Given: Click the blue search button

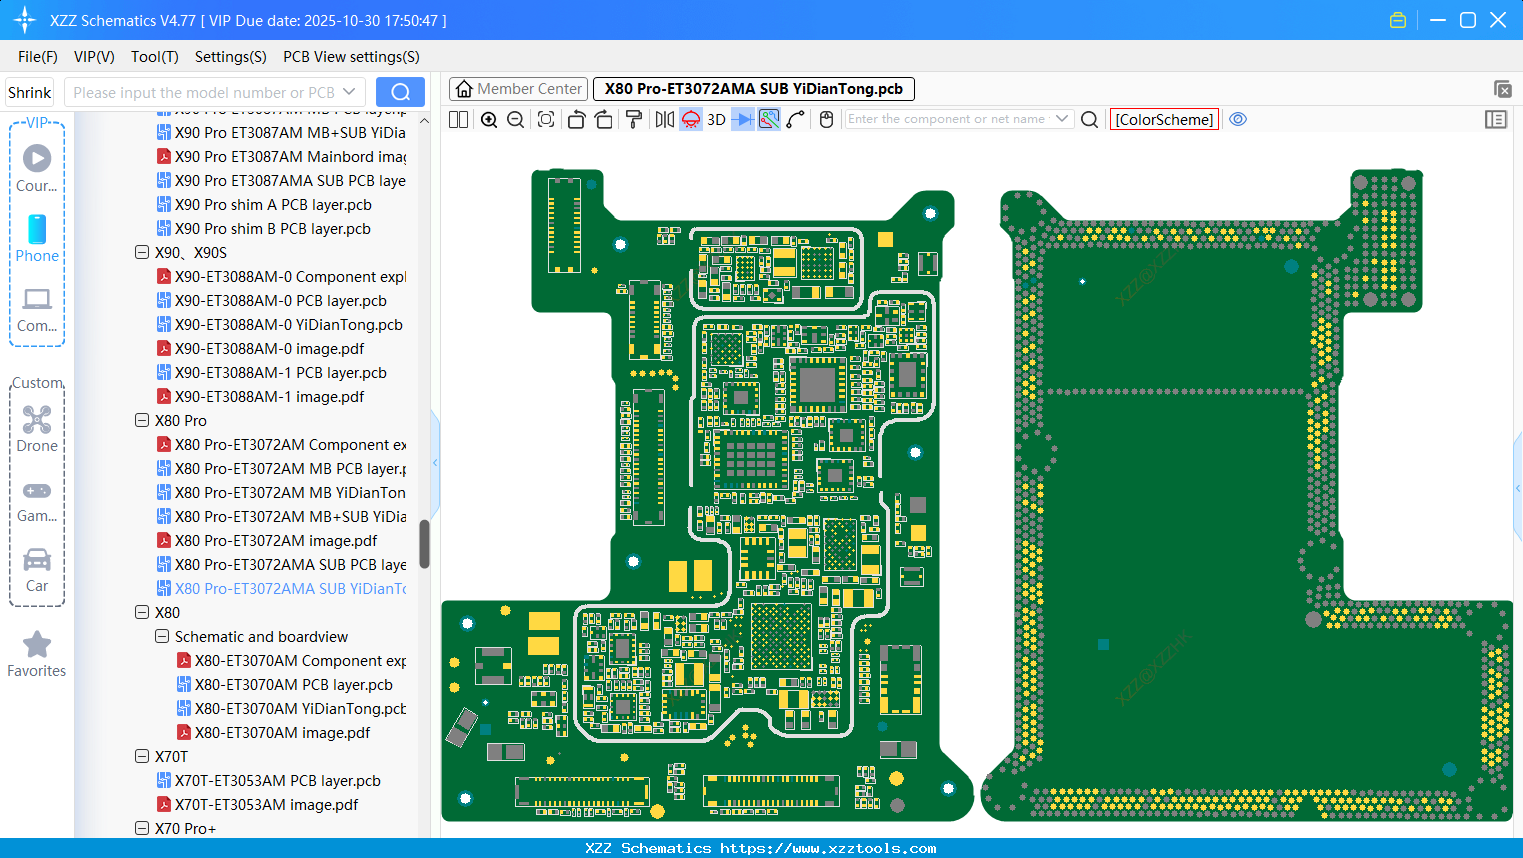Looking at the screenshot, I should 400,92.
